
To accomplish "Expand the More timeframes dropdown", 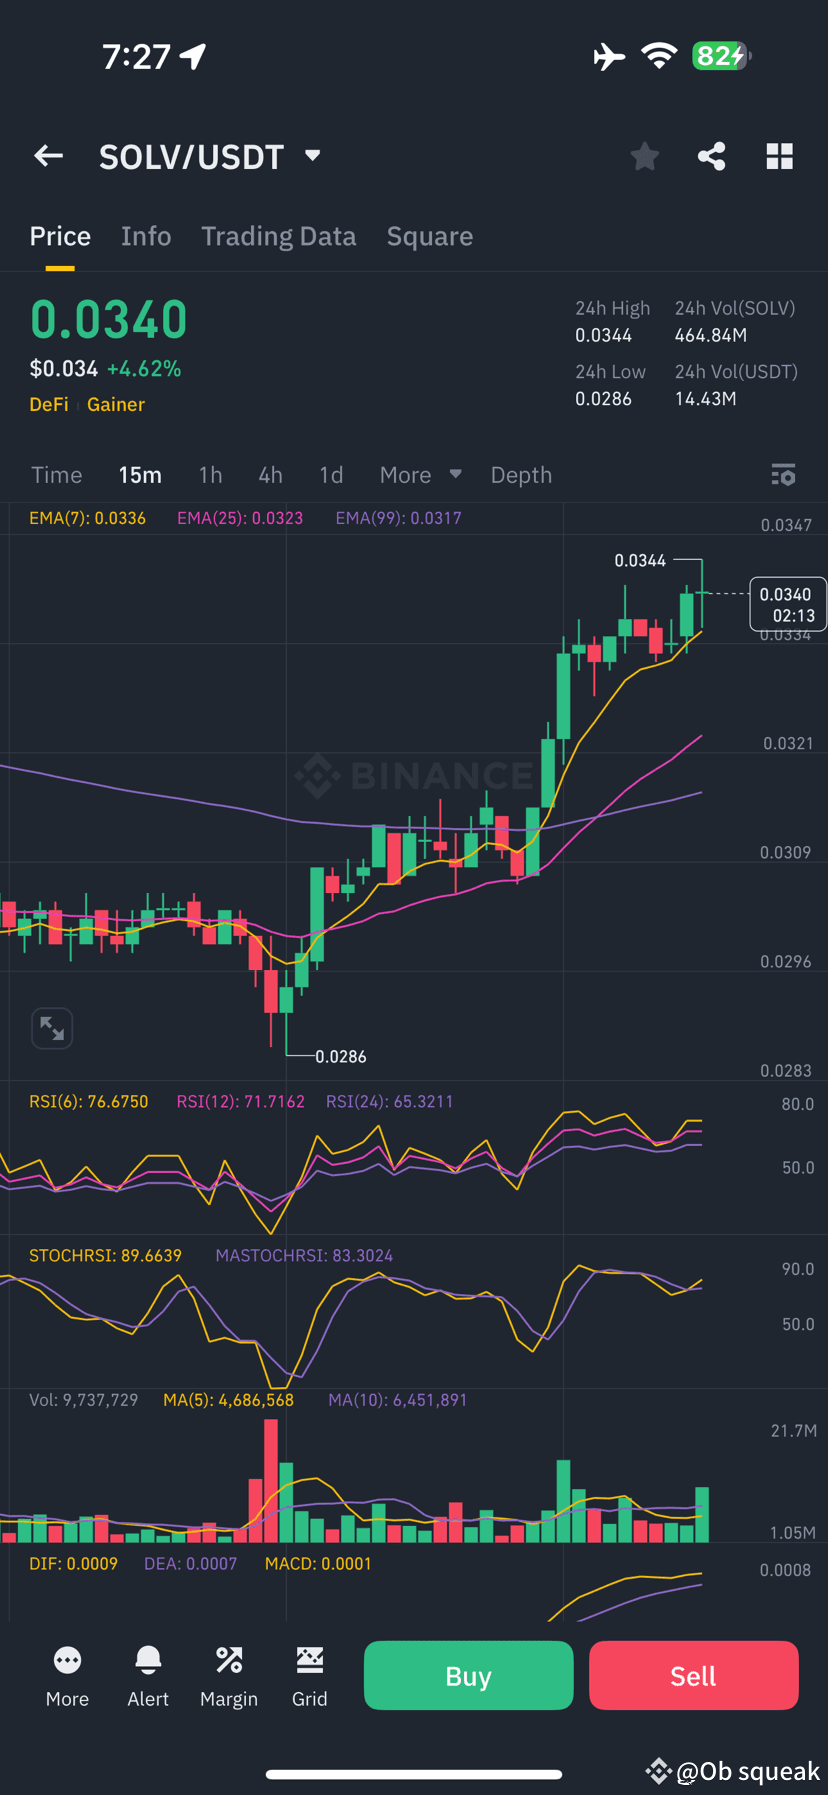I will 420,475.
